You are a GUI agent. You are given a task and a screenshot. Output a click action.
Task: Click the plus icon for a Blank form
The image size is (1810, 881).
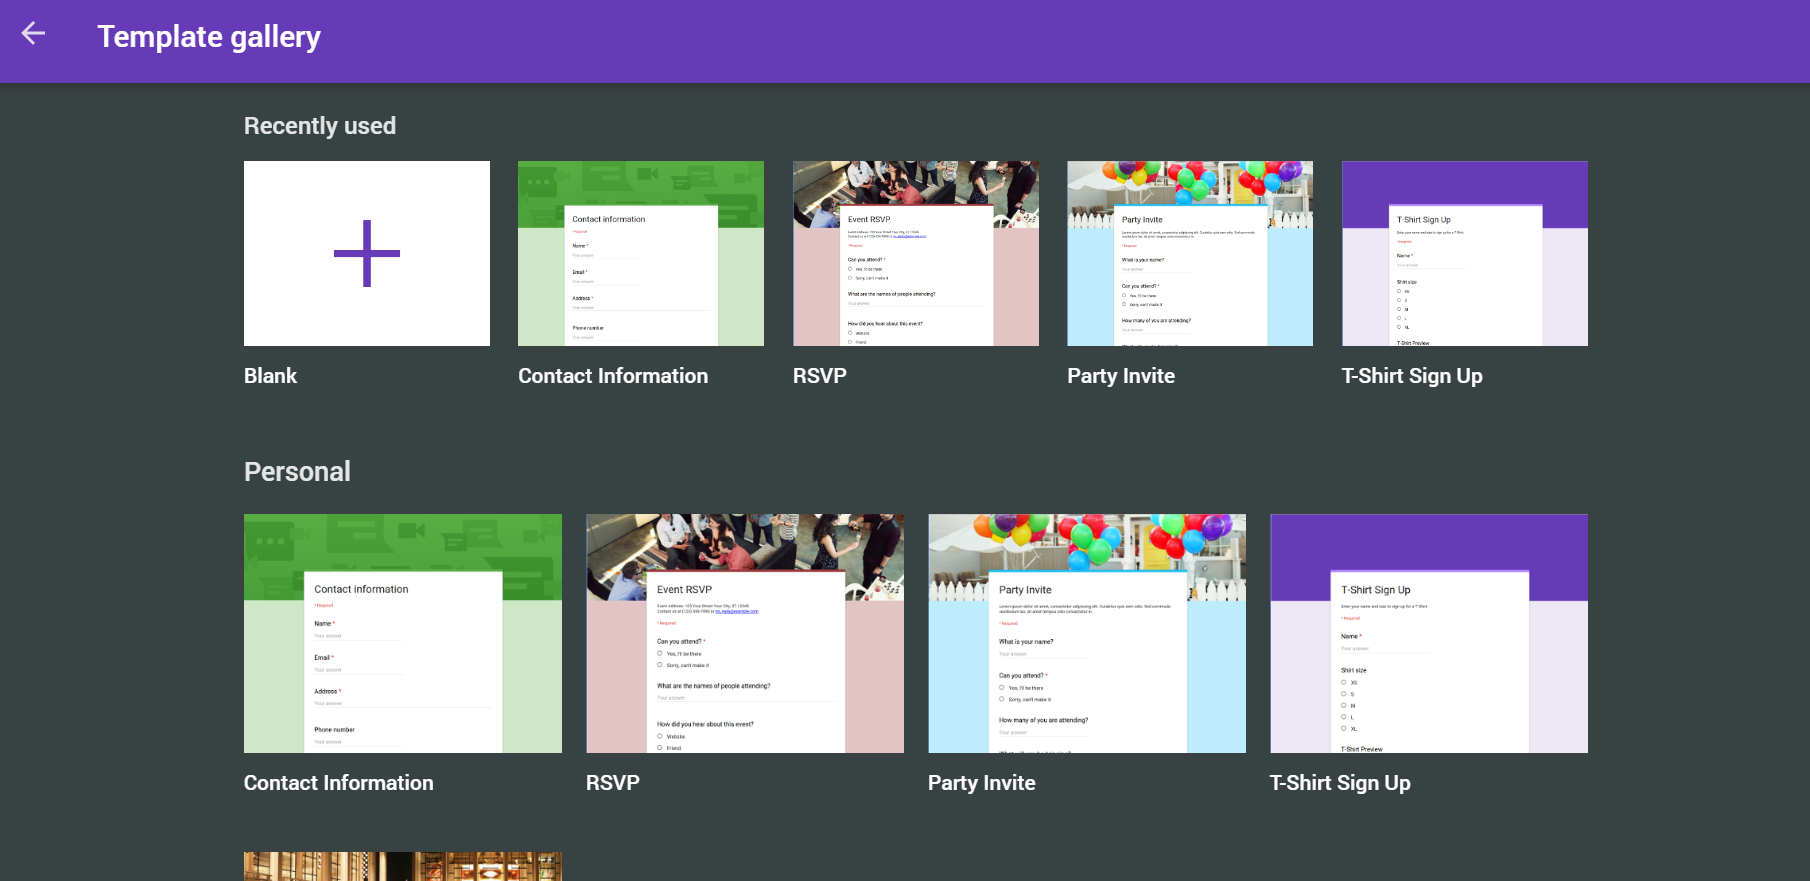point(367,253)
